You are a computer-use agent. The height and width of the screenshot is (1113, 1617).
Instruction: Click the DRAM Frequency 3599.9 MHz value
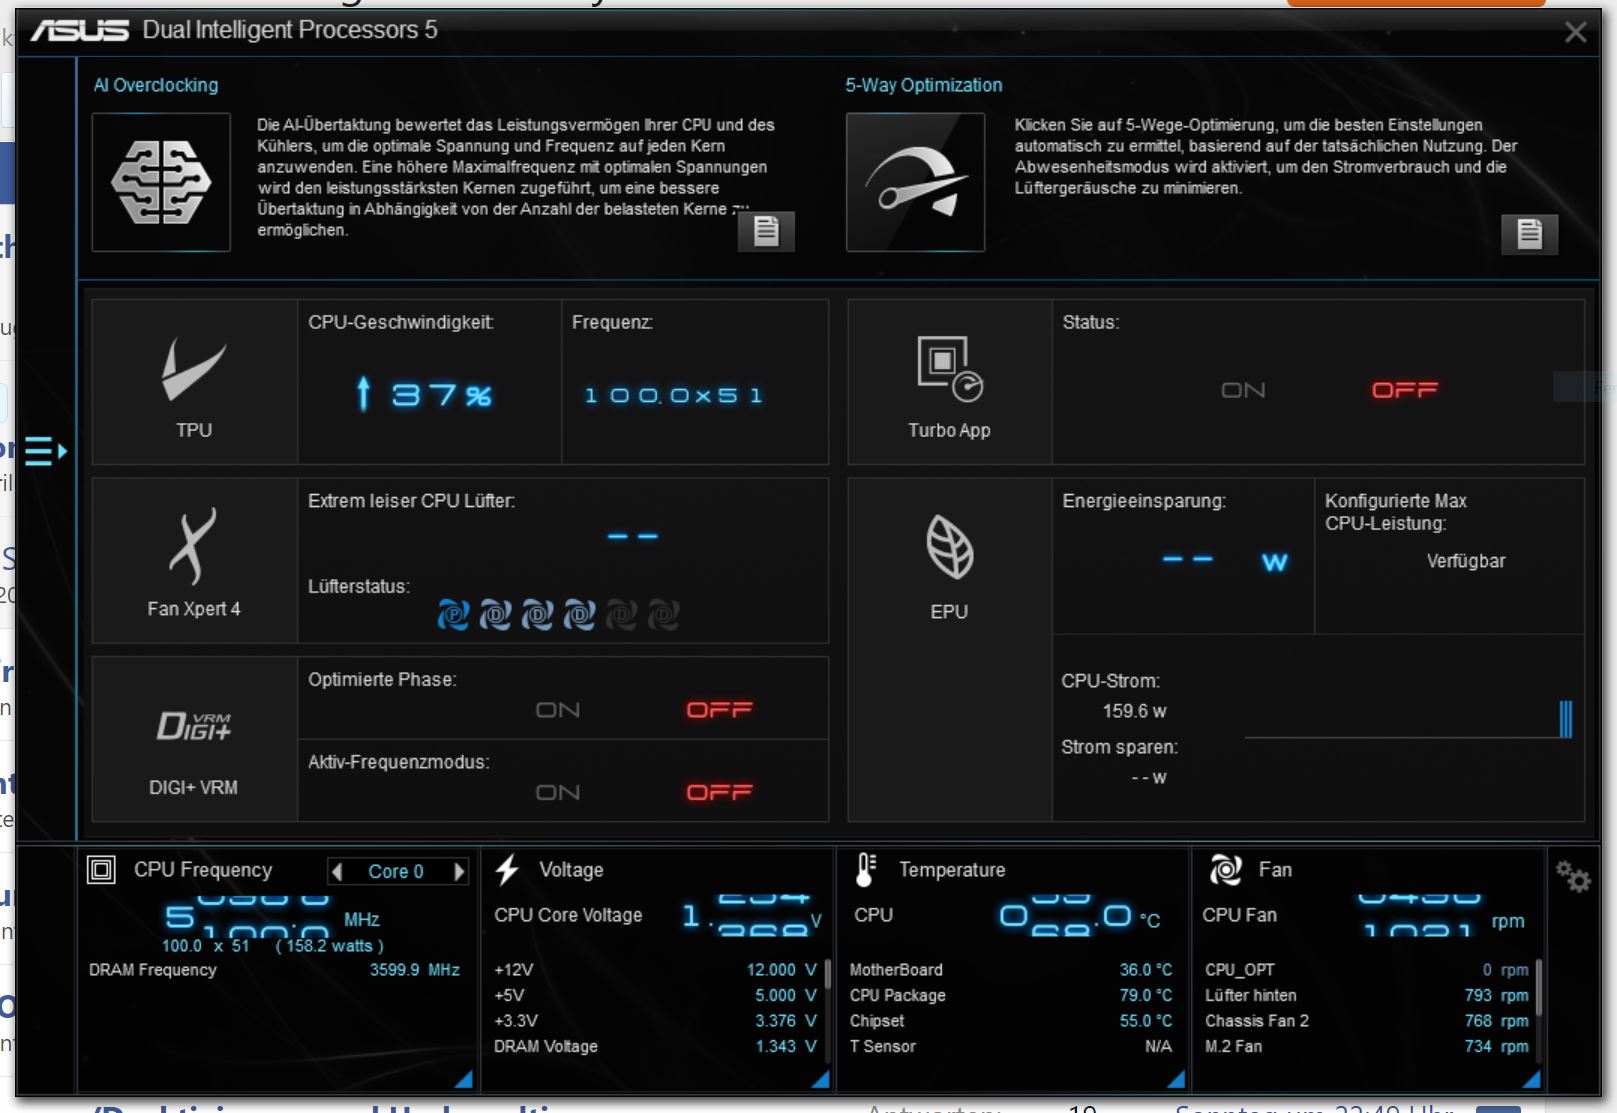[x=414, y=970]
